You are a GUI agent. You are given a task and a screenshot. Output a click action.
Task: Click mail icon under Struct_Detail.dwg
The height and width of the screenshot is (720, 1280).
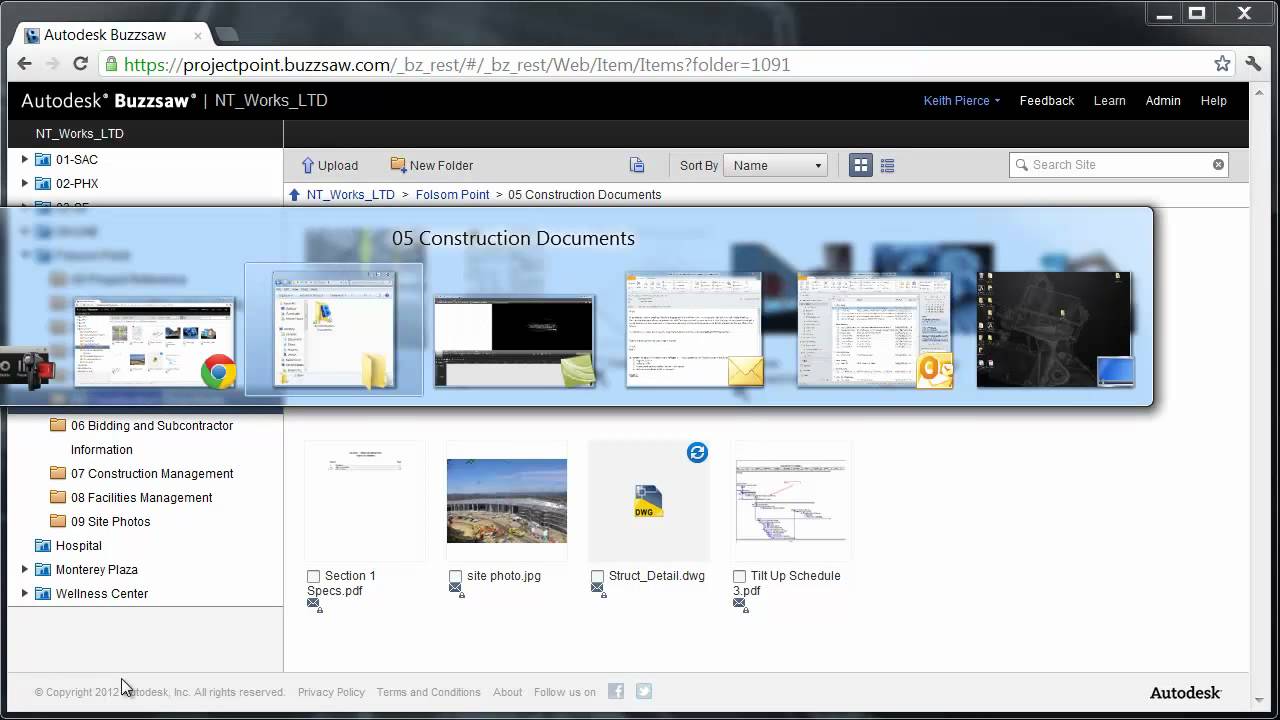pyautogui.click(x=597, y=588)
